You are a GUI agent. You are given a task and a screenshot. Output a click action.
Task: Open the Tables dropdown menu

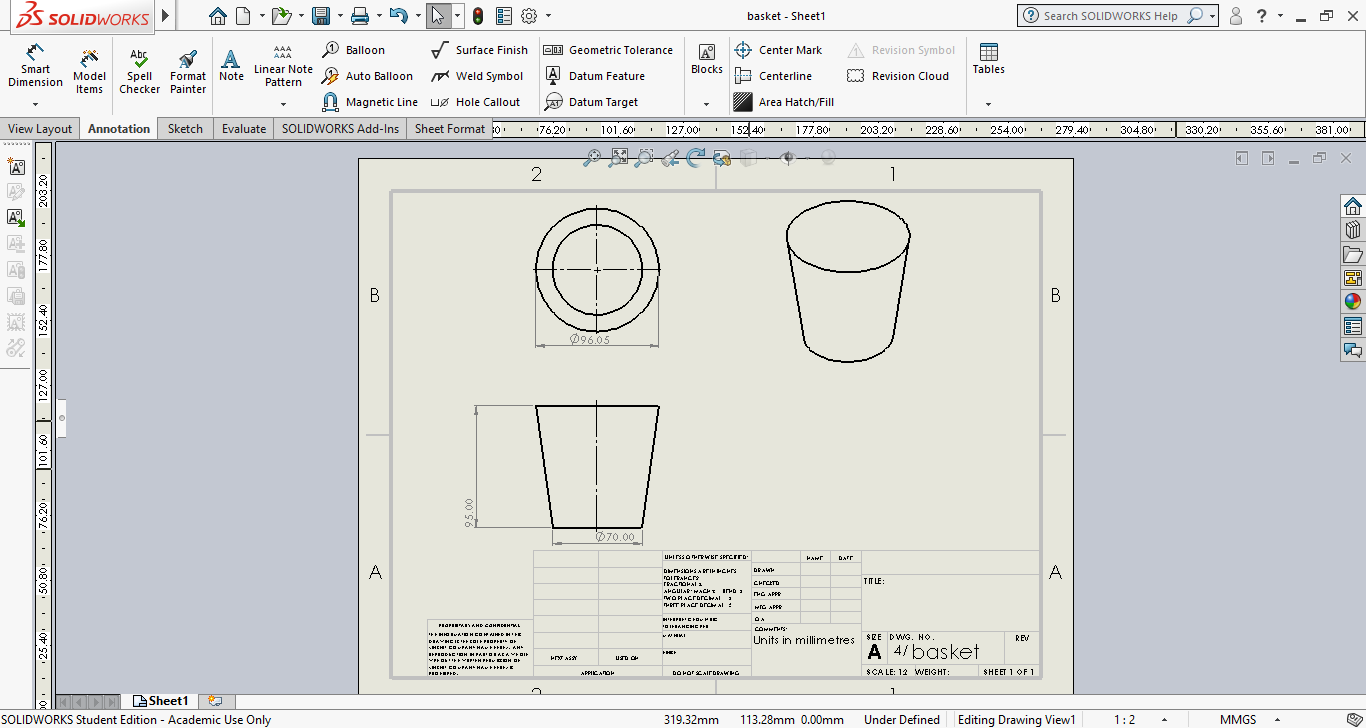(988, 104)
